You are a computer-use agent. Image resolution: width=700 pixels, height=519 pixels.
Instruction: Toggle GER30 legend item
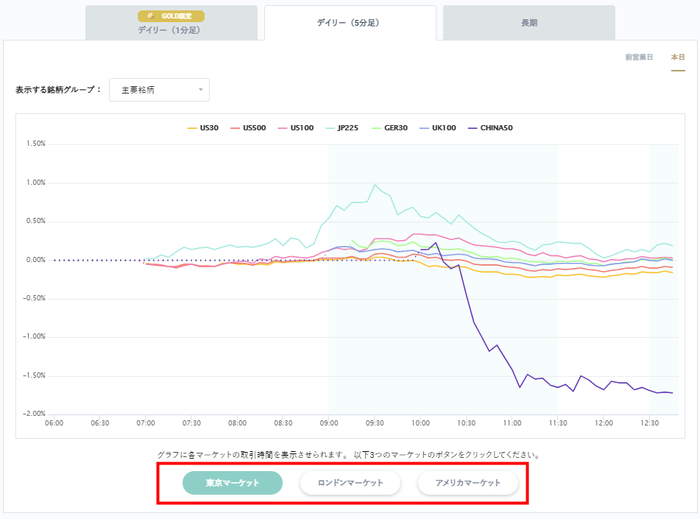tap(390, 128)
